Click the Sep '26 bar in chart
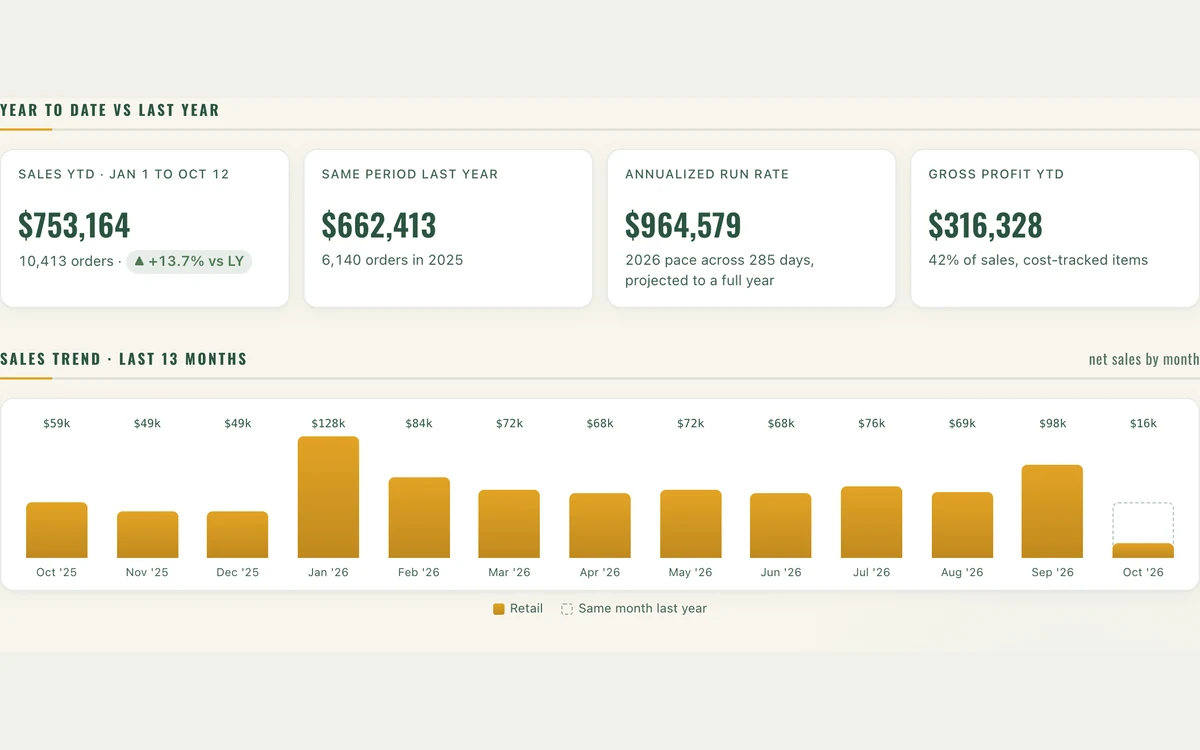The height and width of the screenshot is (750, 1200). click(1052, 511)
